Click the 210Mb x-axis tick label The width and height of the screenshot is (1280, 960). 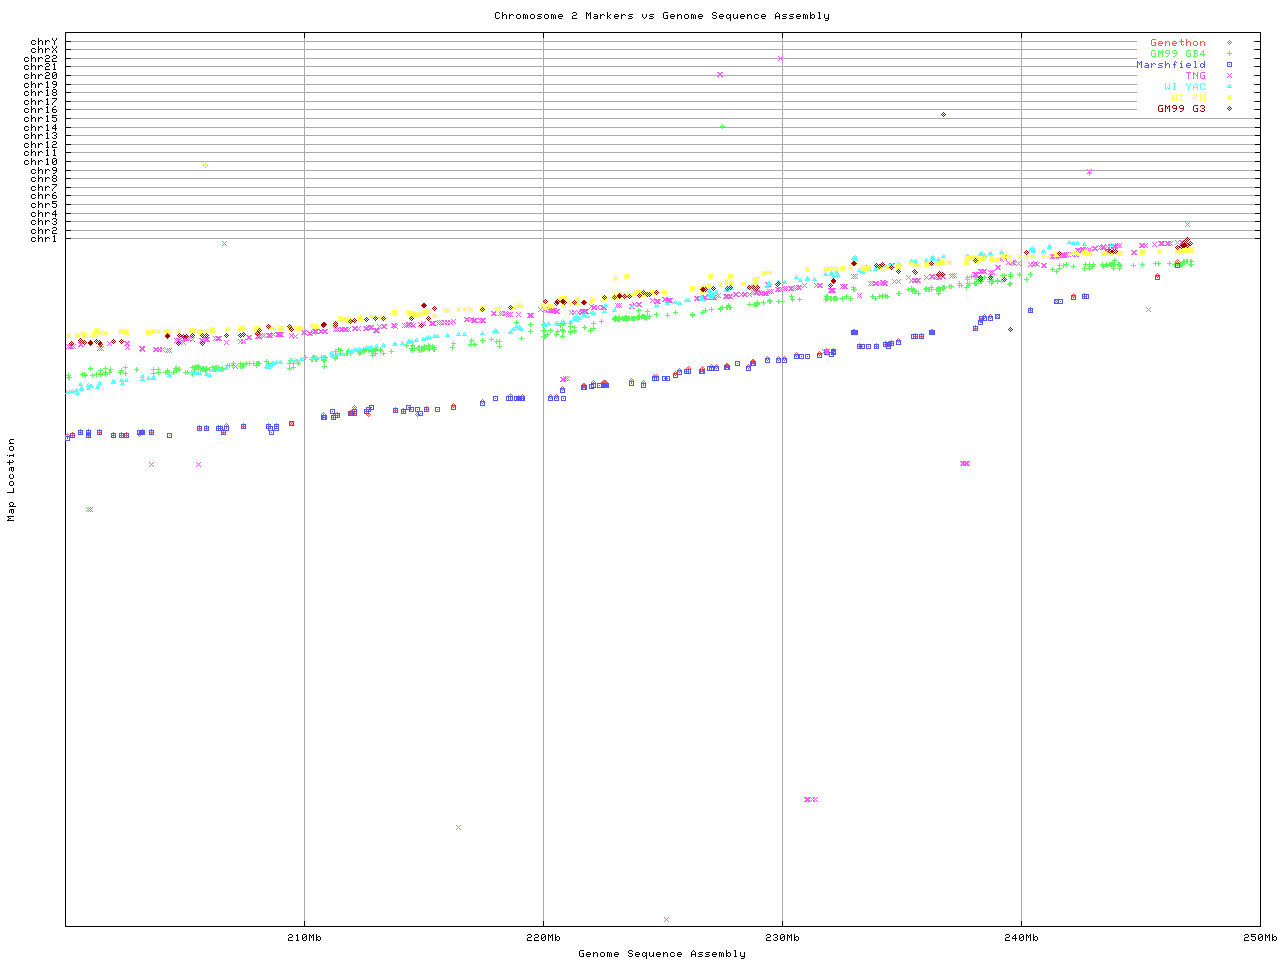(x=304, y=938)
